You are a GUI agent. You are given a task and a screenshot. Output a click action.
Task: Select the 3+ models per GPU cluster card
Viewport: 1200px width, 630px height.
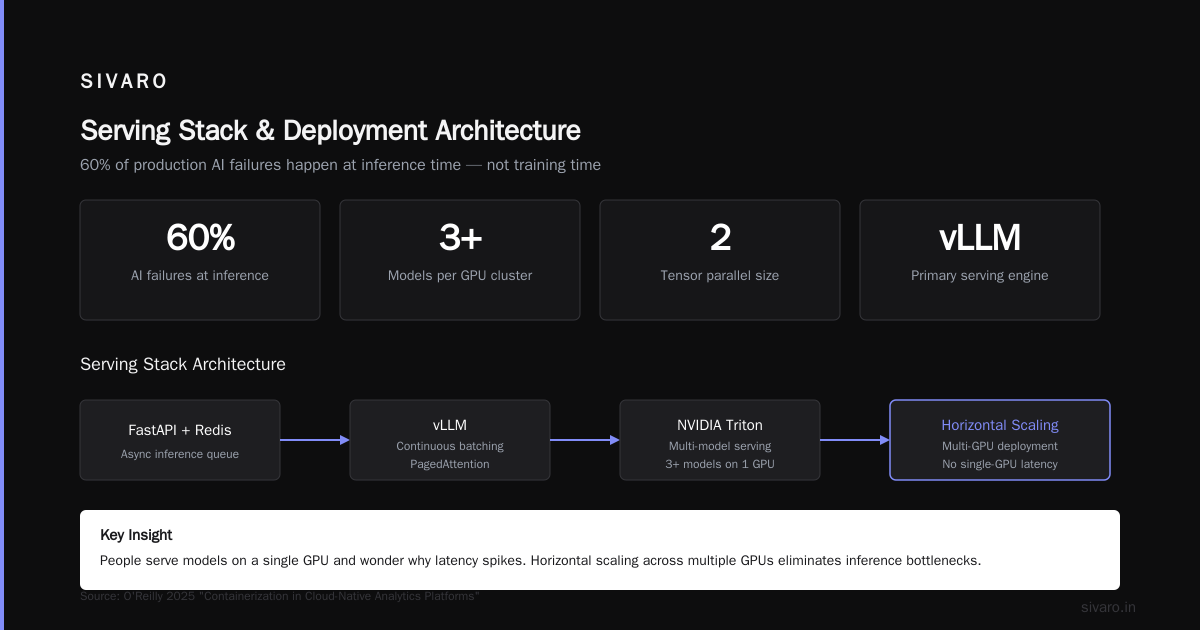[460, 260]
